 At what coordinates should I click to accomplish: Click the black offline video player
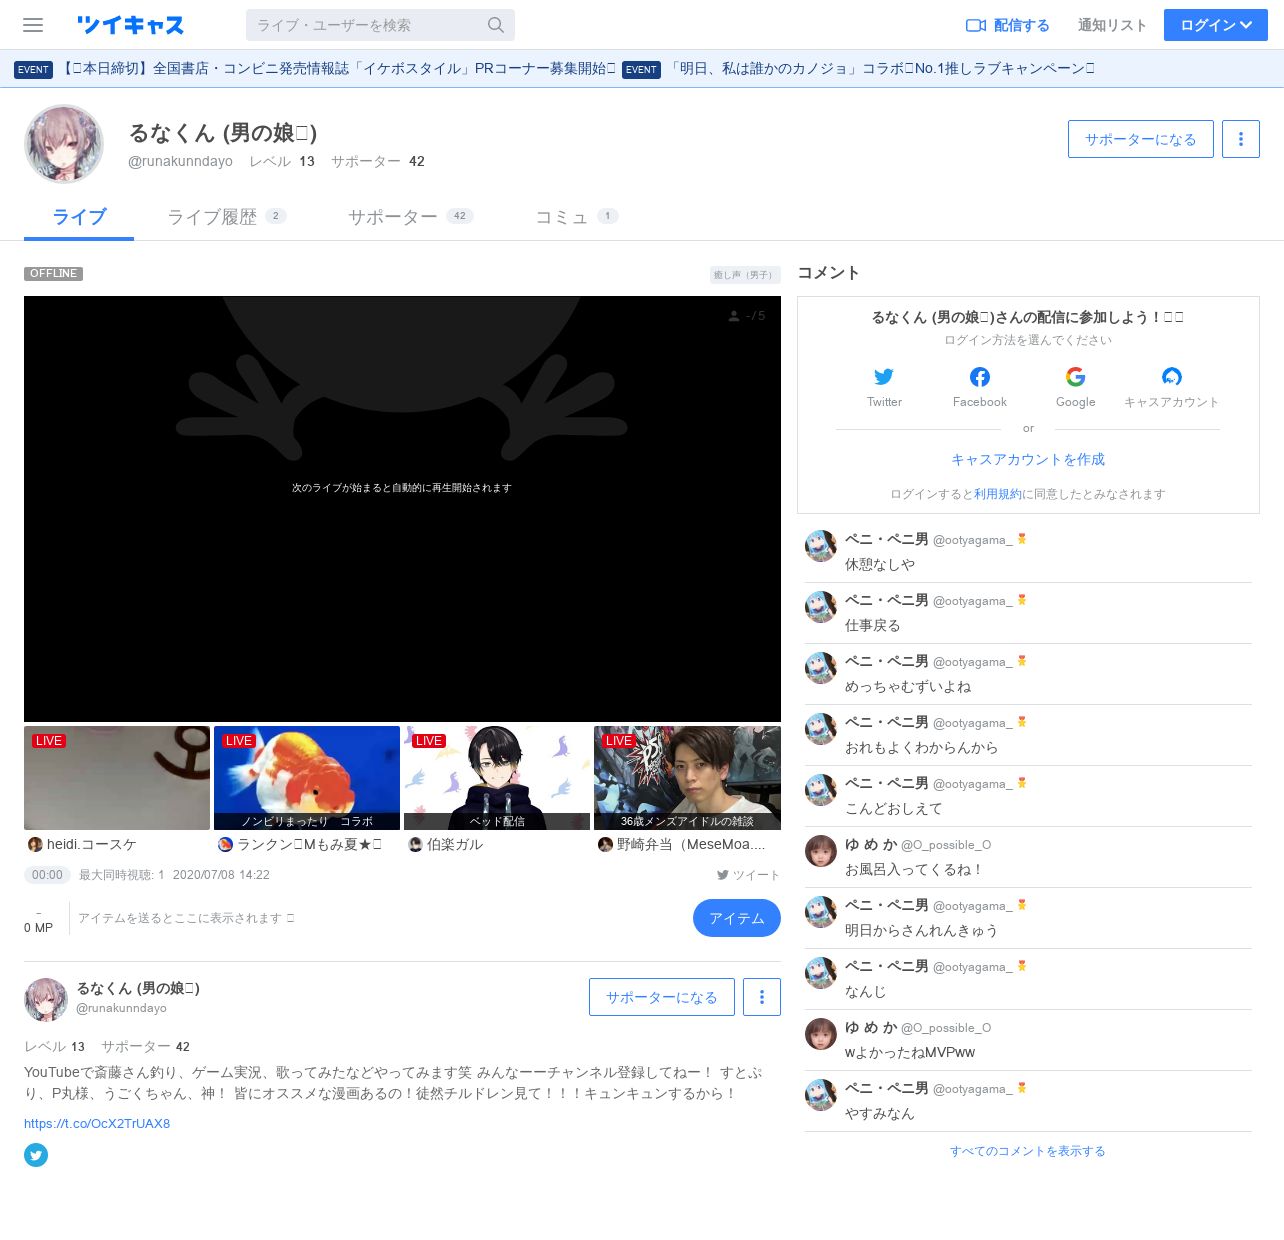coord(402,508)
